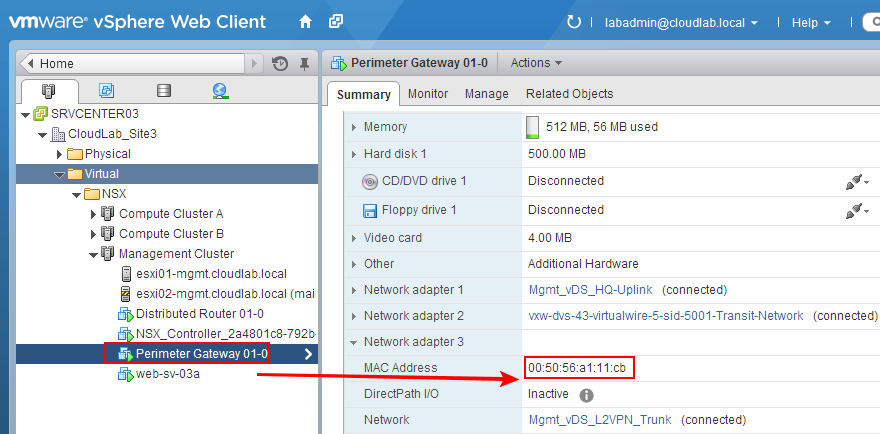The height and width of the screenshot is (434, 880).
Task: Open the Mgmt_vDS_L2VPN_Trunk network link
Action: (601, 420)
